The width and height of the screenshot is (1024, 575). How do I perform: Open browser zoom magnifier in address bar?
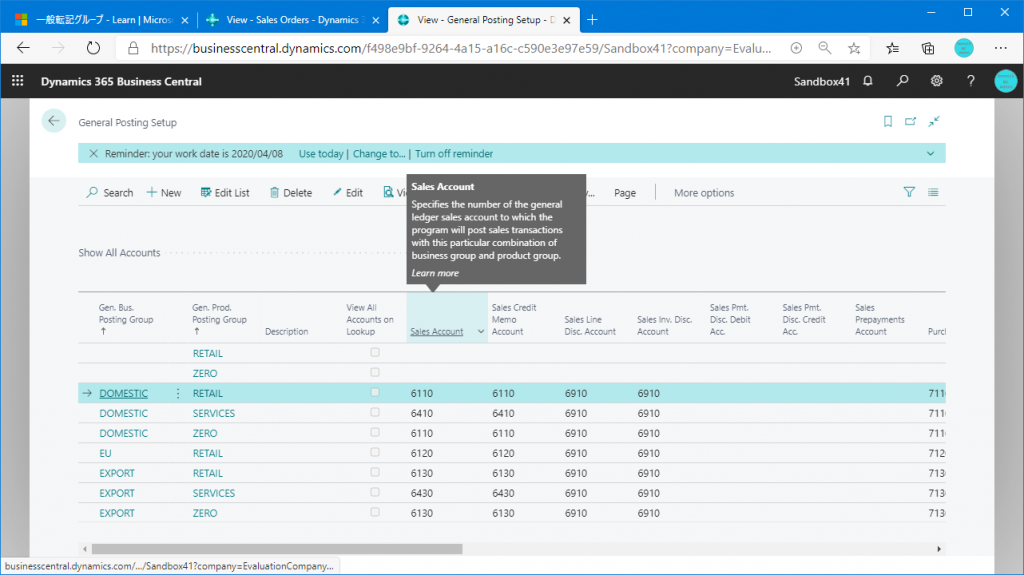[x=825, y=48]
